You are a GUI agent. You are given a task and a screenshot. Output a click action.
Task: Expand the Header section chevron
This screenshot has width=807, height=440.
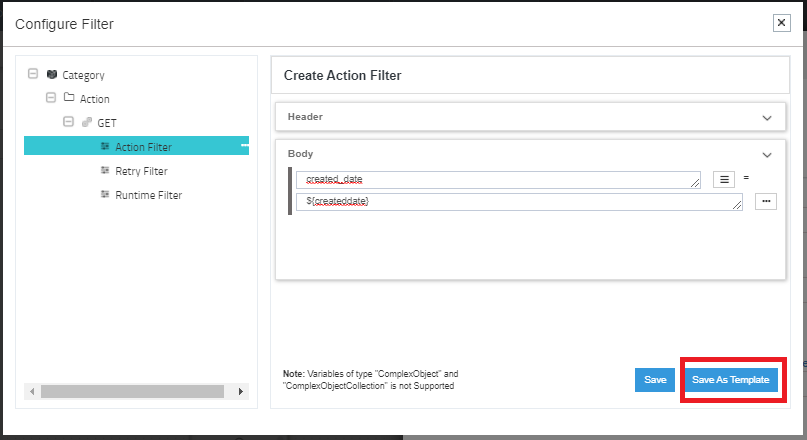[x=767, y=118]
